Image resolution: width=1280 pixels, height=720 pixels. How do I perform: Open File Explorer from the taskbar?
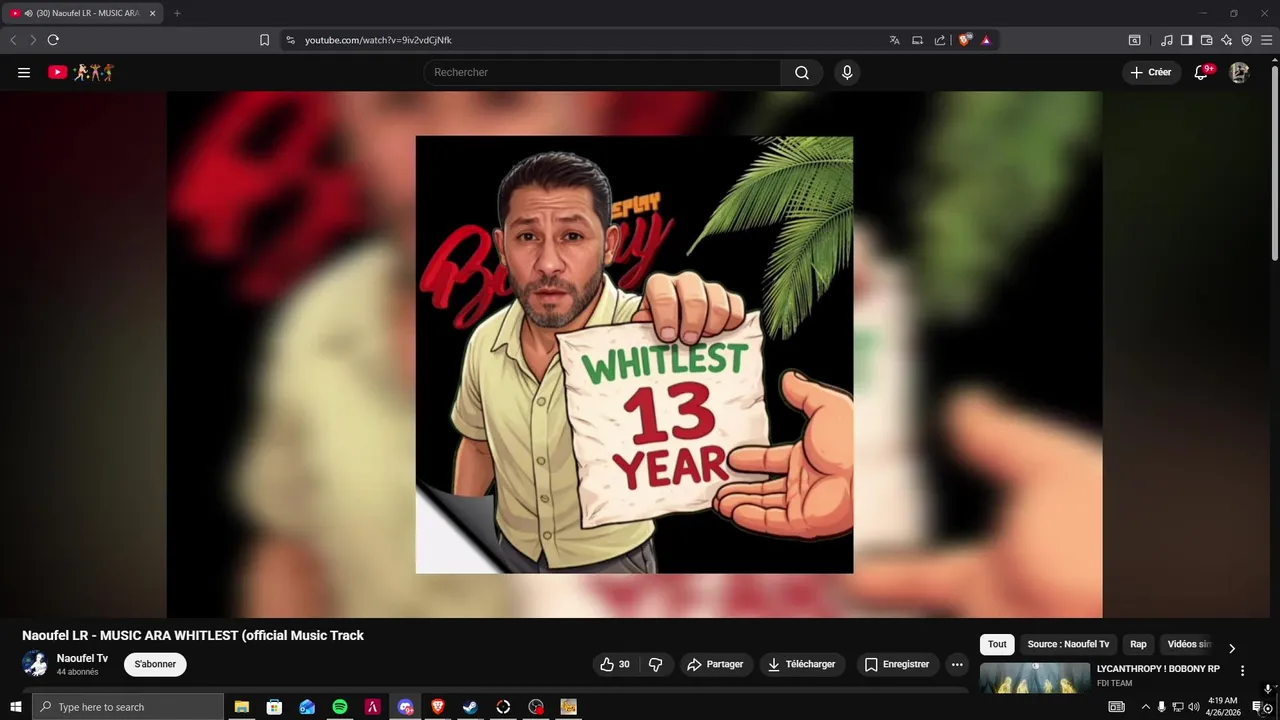(x=241, y=707)
